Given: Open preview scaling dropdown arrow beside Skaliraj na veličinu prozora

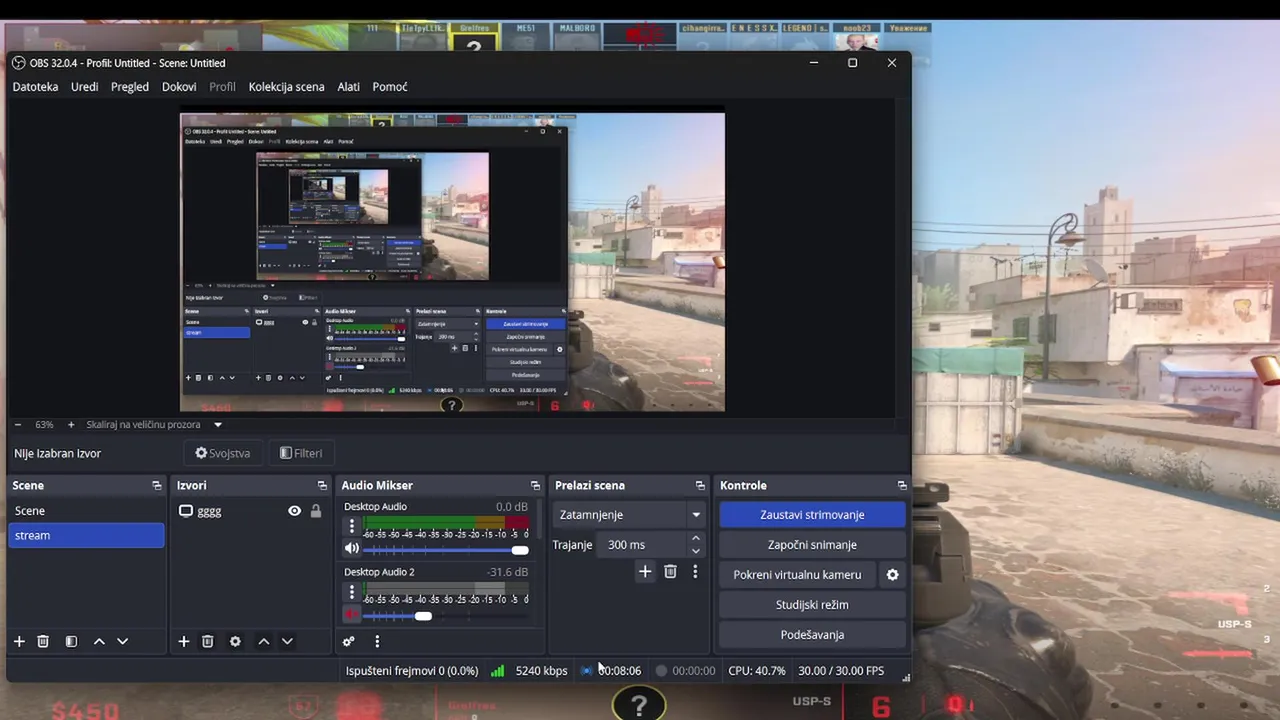Looking at the screenshot, I should [x=218, y=425].
